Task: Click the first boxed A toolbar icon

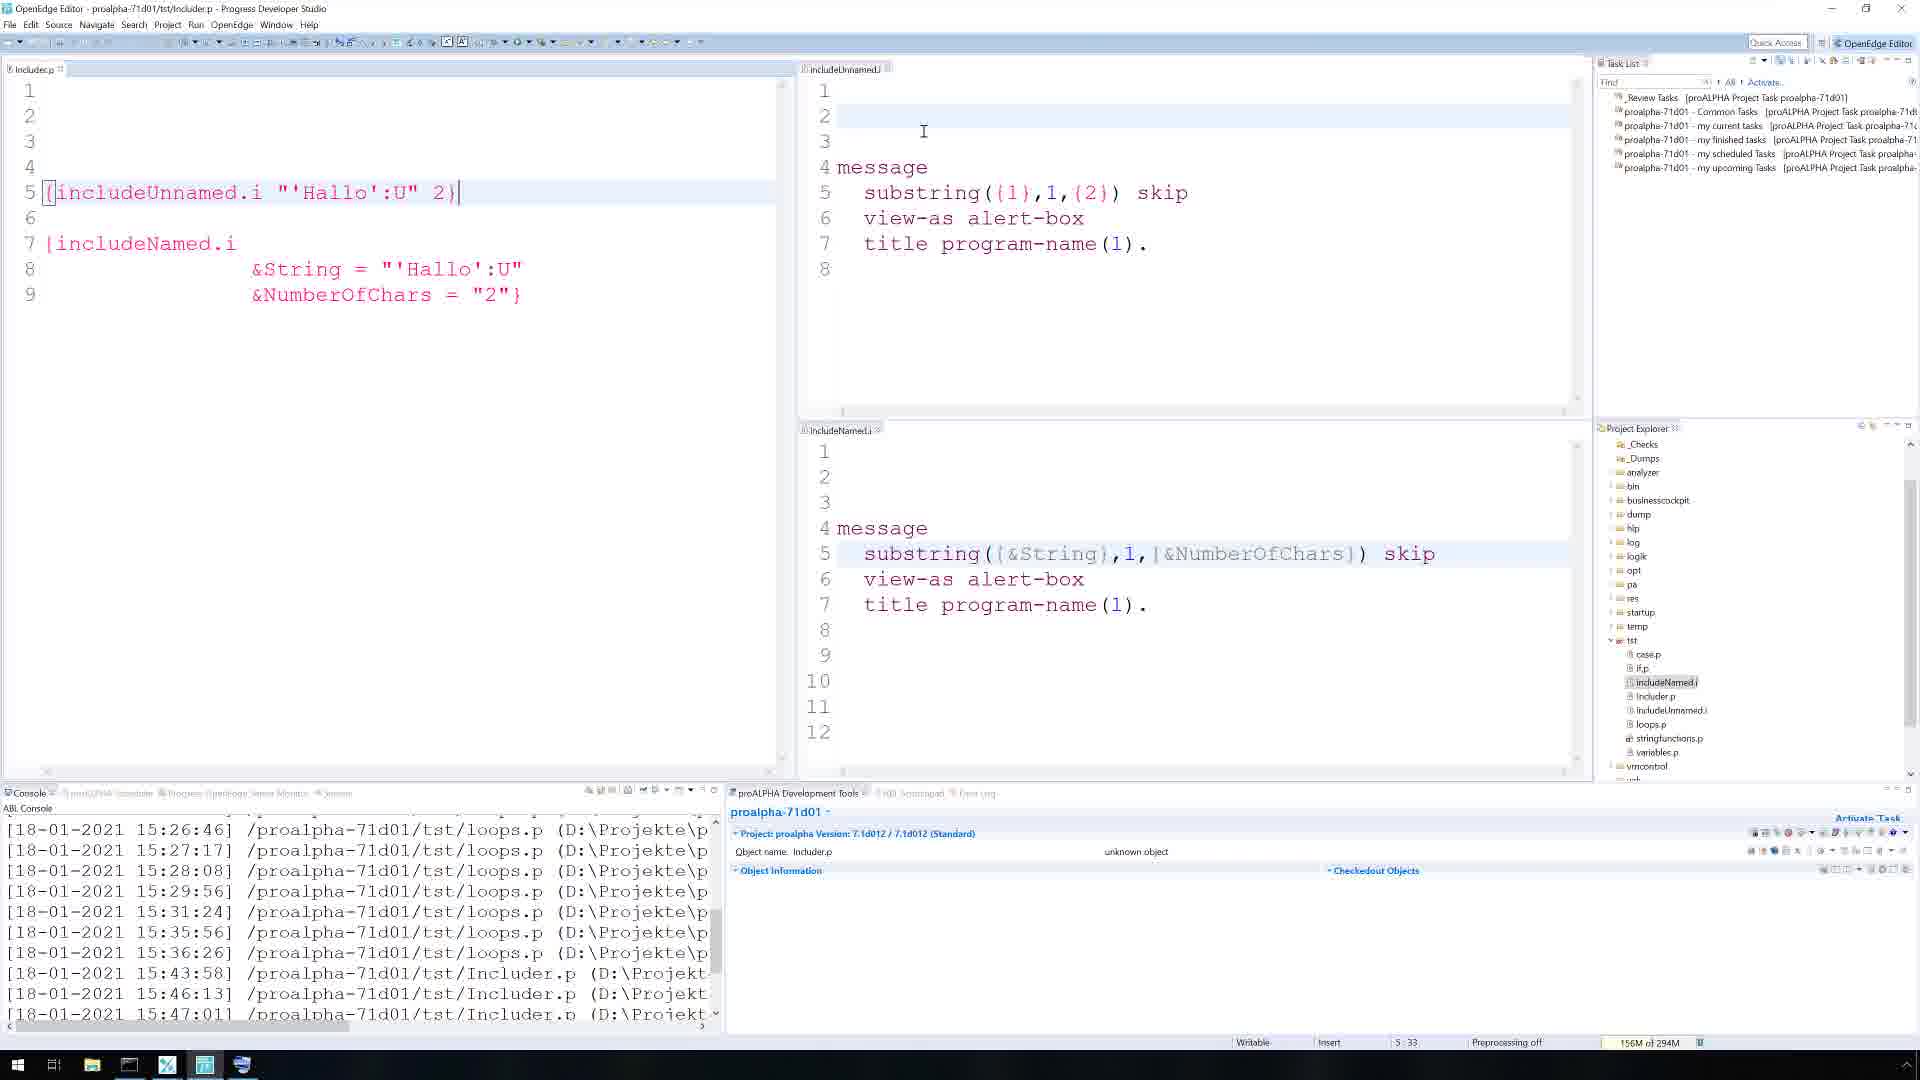Action: point(447,42)
